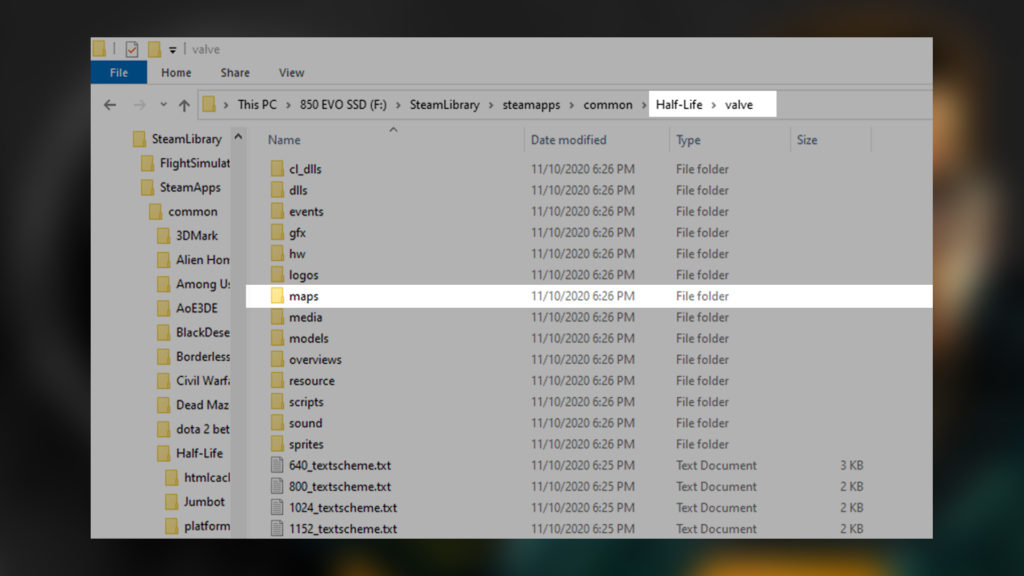Select 1152_textscheme.txt file icon

pos(277,528)
